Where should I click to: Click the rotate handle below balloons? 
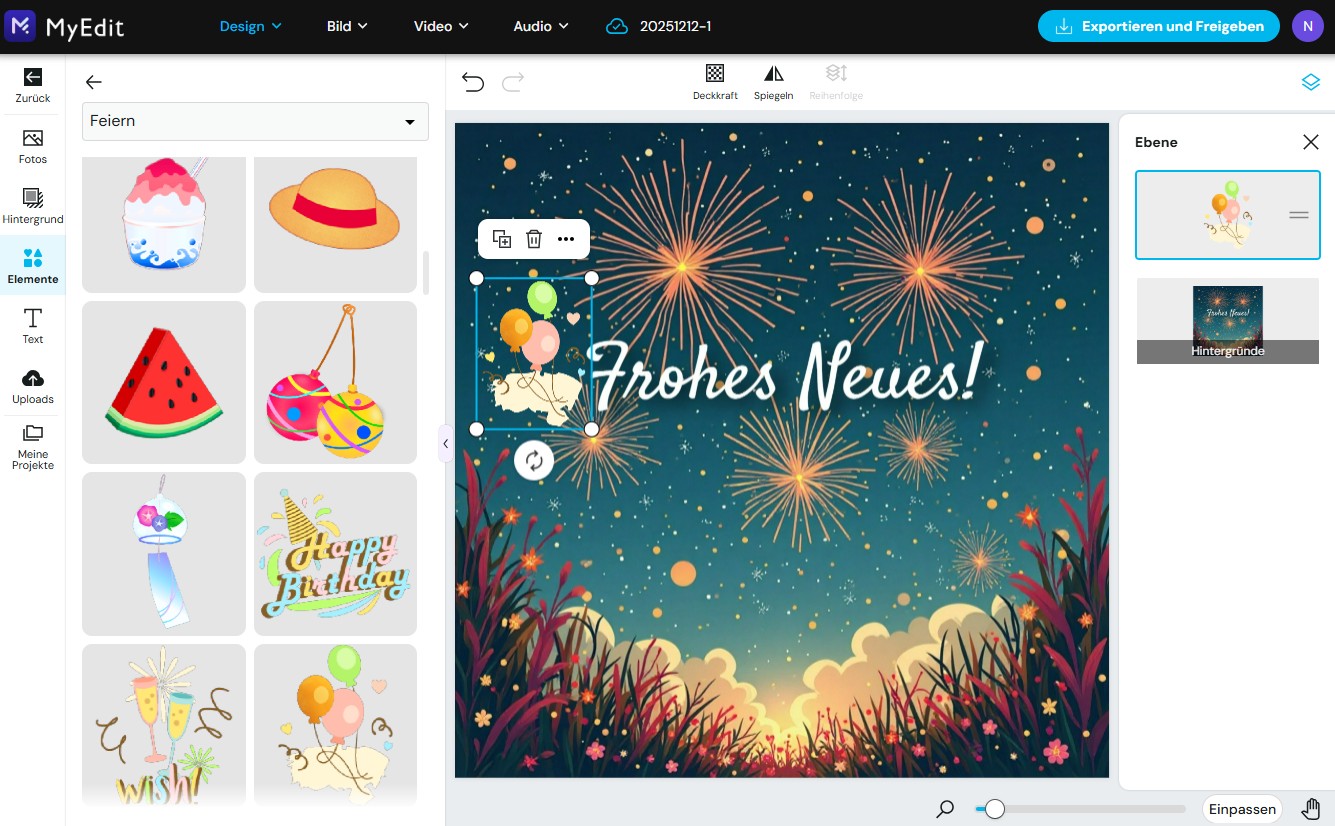(x=534, y=460)
